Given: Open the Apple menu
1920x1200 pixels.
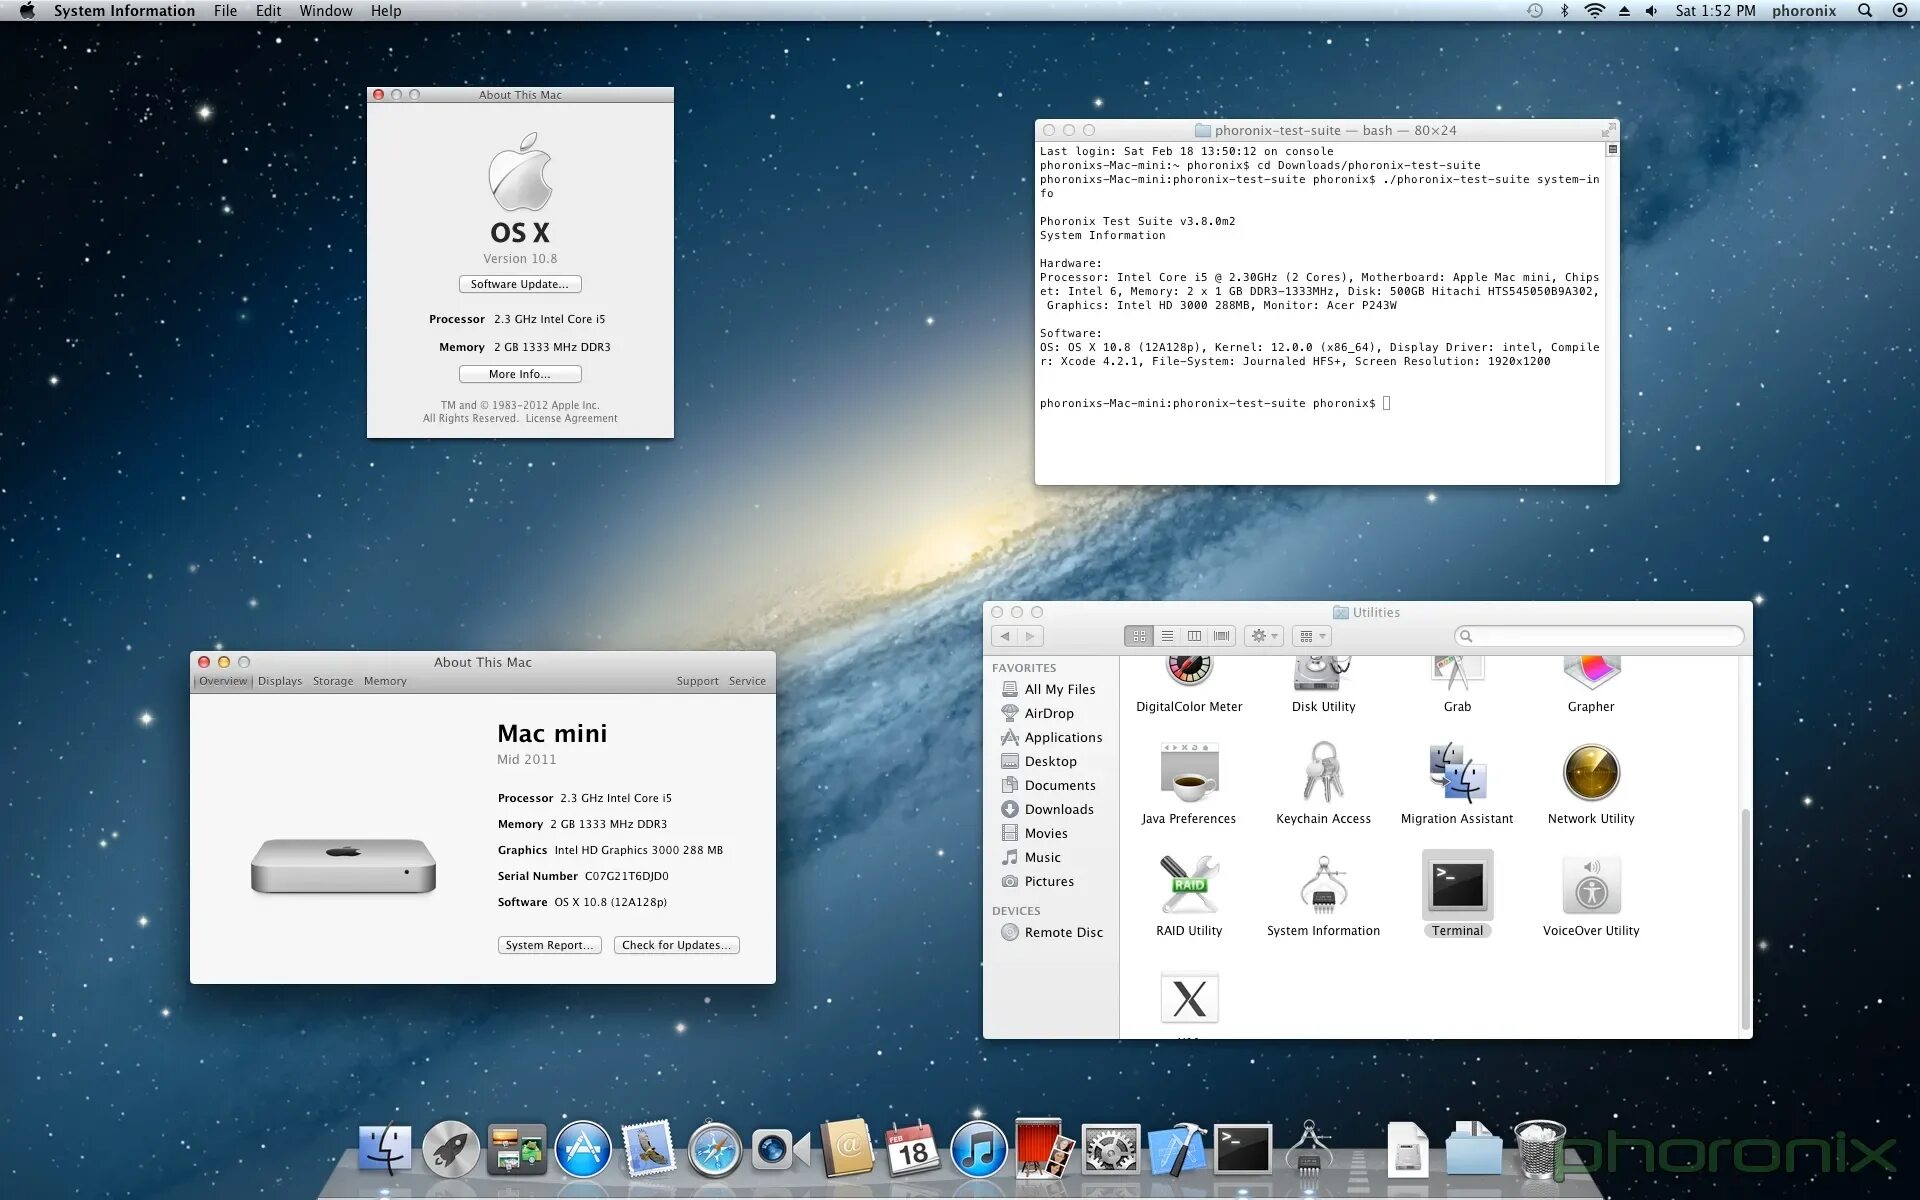Looking at the screenshot, I should click(27, 11).
